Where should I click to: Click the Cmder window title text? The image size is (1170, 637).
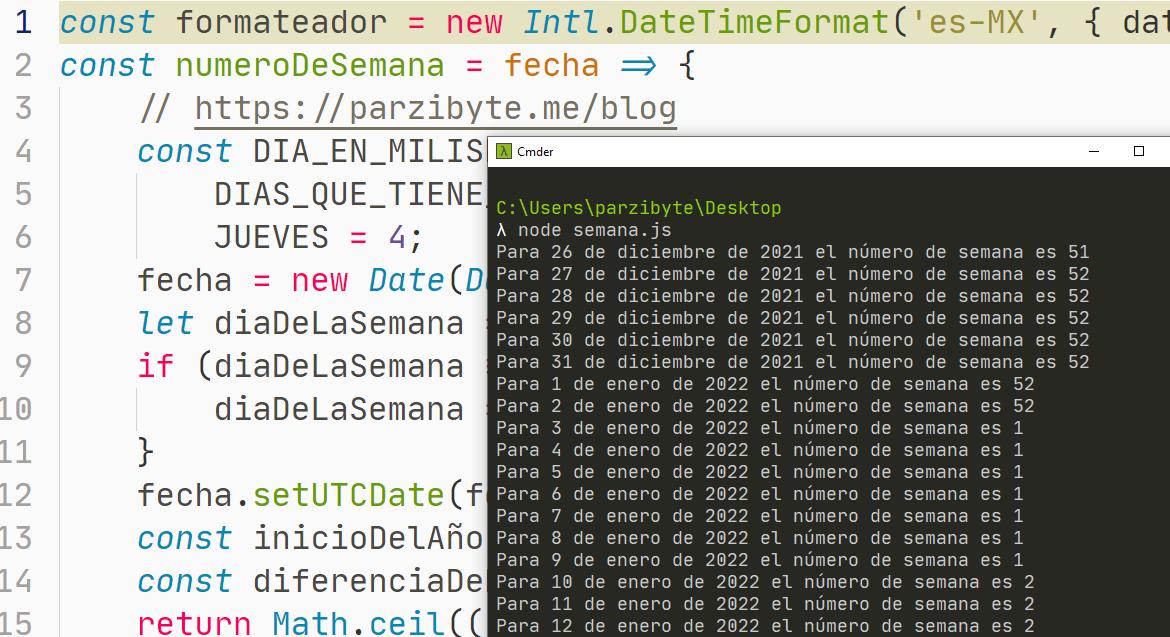coord(535,151)
